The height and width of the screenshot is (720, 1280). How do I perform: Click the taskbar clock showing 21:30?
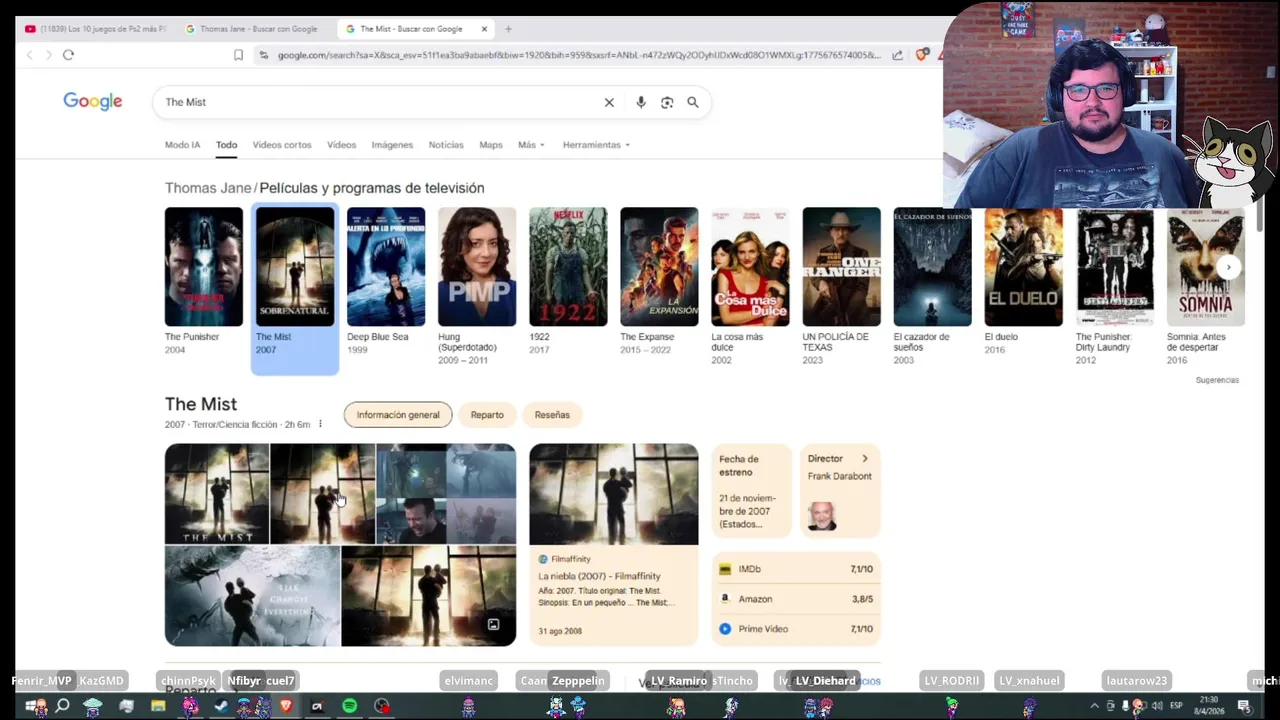[1208, 706]
